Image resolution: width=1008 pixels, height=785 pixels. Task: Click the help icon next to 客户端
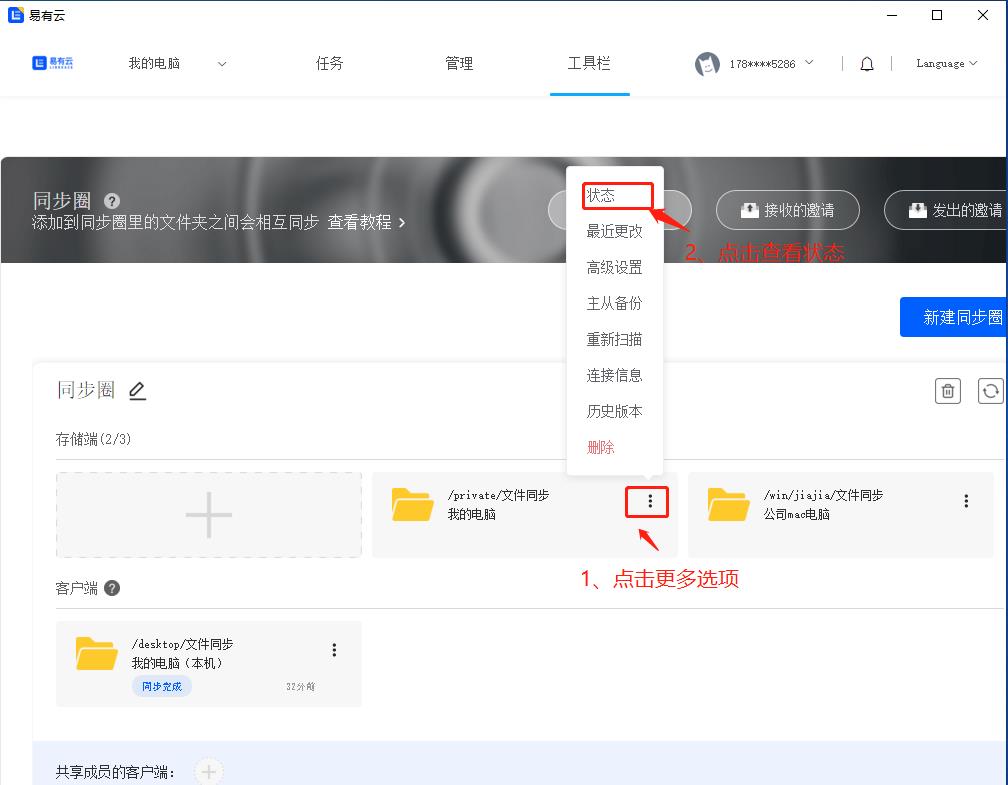coord(112,588)
